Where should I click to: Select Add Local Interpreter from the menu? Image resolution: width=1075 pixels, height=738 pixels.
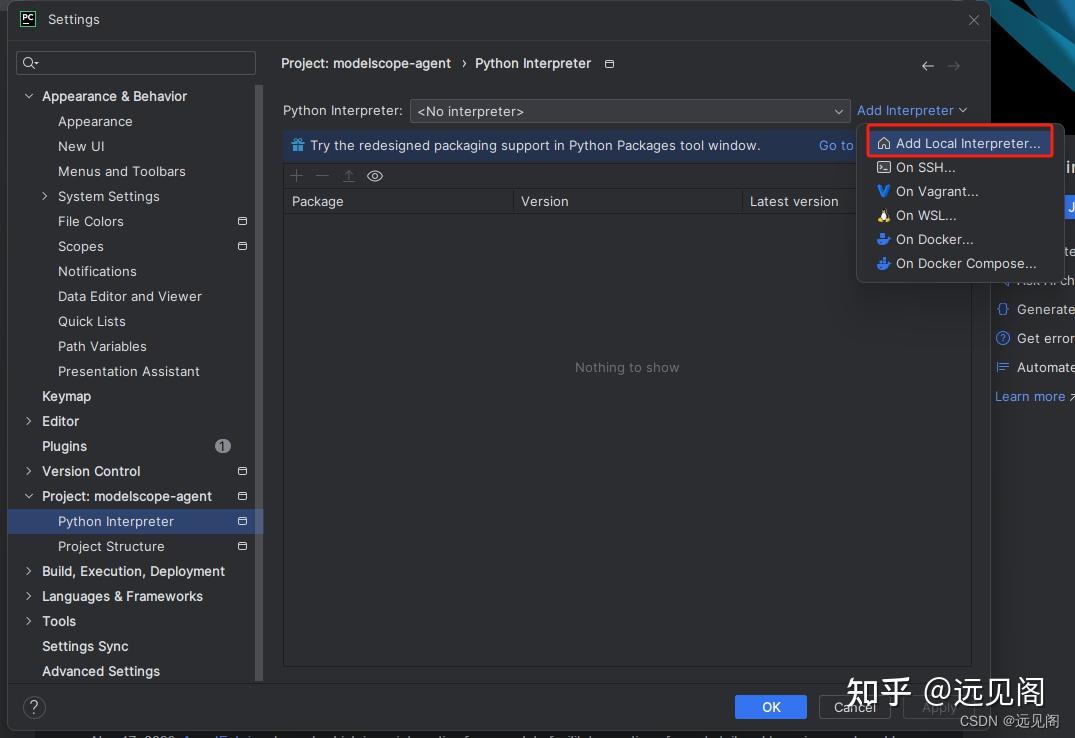pos(958,142)
